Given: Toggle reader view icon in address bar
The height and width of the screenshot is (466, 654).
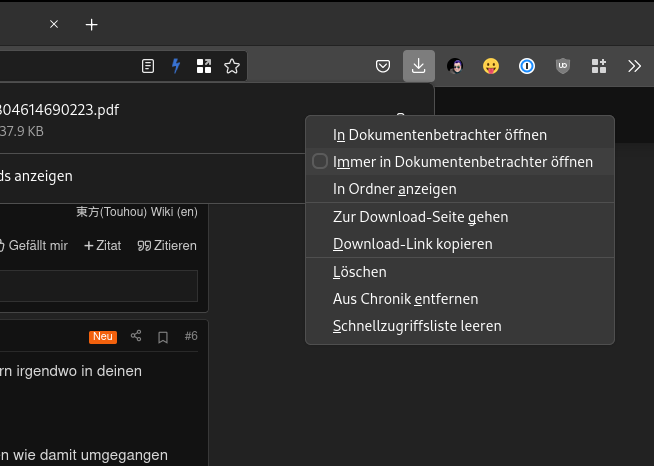Looking at the screenshot, I should 148,66.
